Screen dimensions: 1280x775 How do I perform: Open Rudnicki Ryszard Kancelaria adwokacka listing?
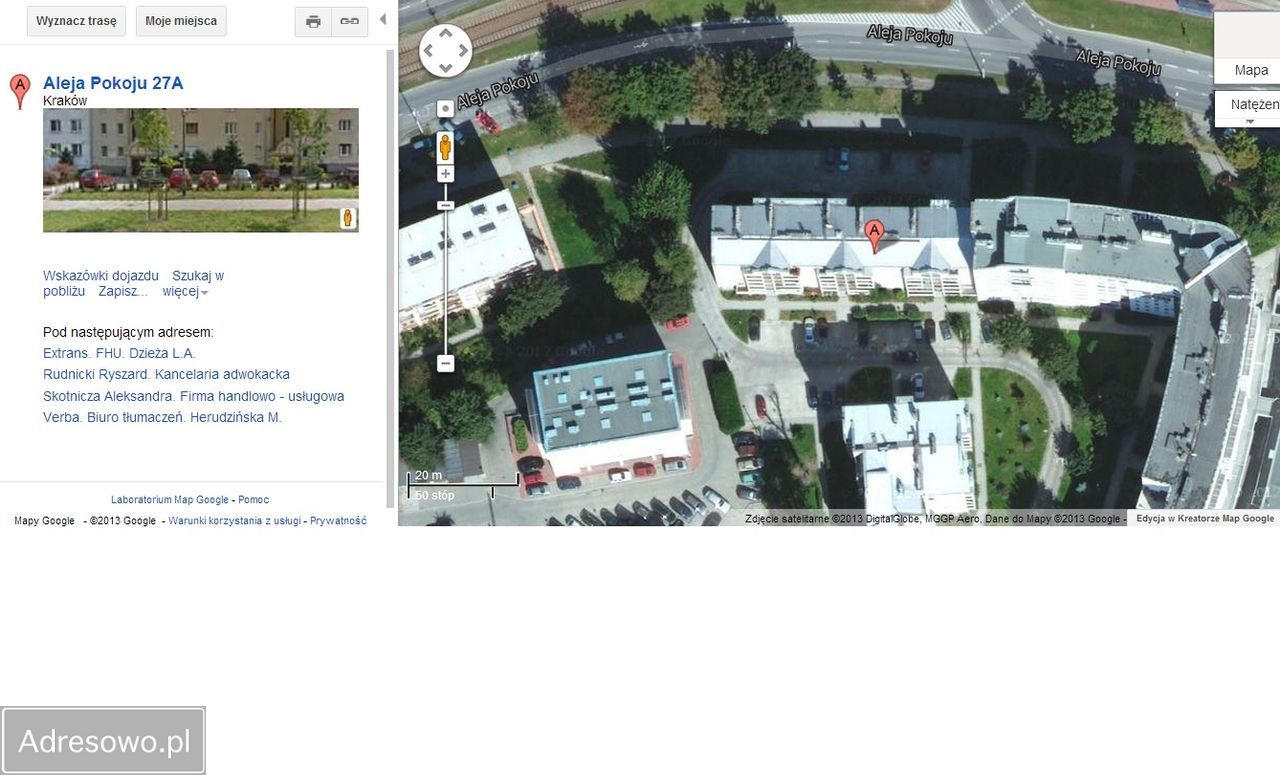[x=166, y=374]
